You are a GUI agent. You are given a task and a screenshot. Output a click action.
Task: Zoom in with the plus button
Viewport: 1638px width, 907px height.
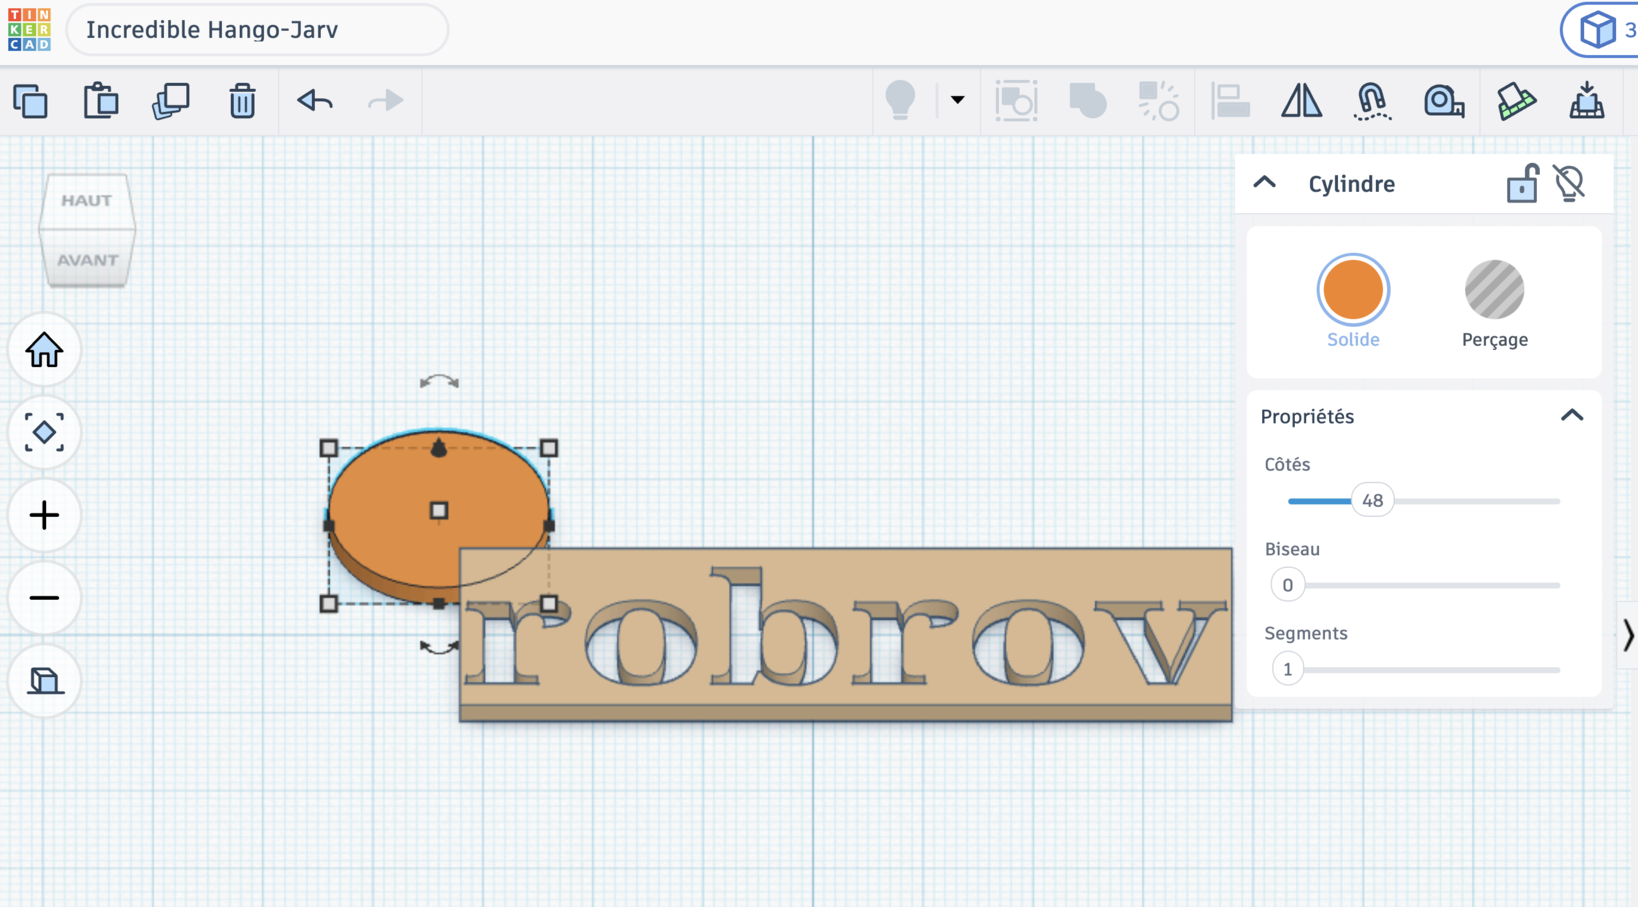click(44, 515)
